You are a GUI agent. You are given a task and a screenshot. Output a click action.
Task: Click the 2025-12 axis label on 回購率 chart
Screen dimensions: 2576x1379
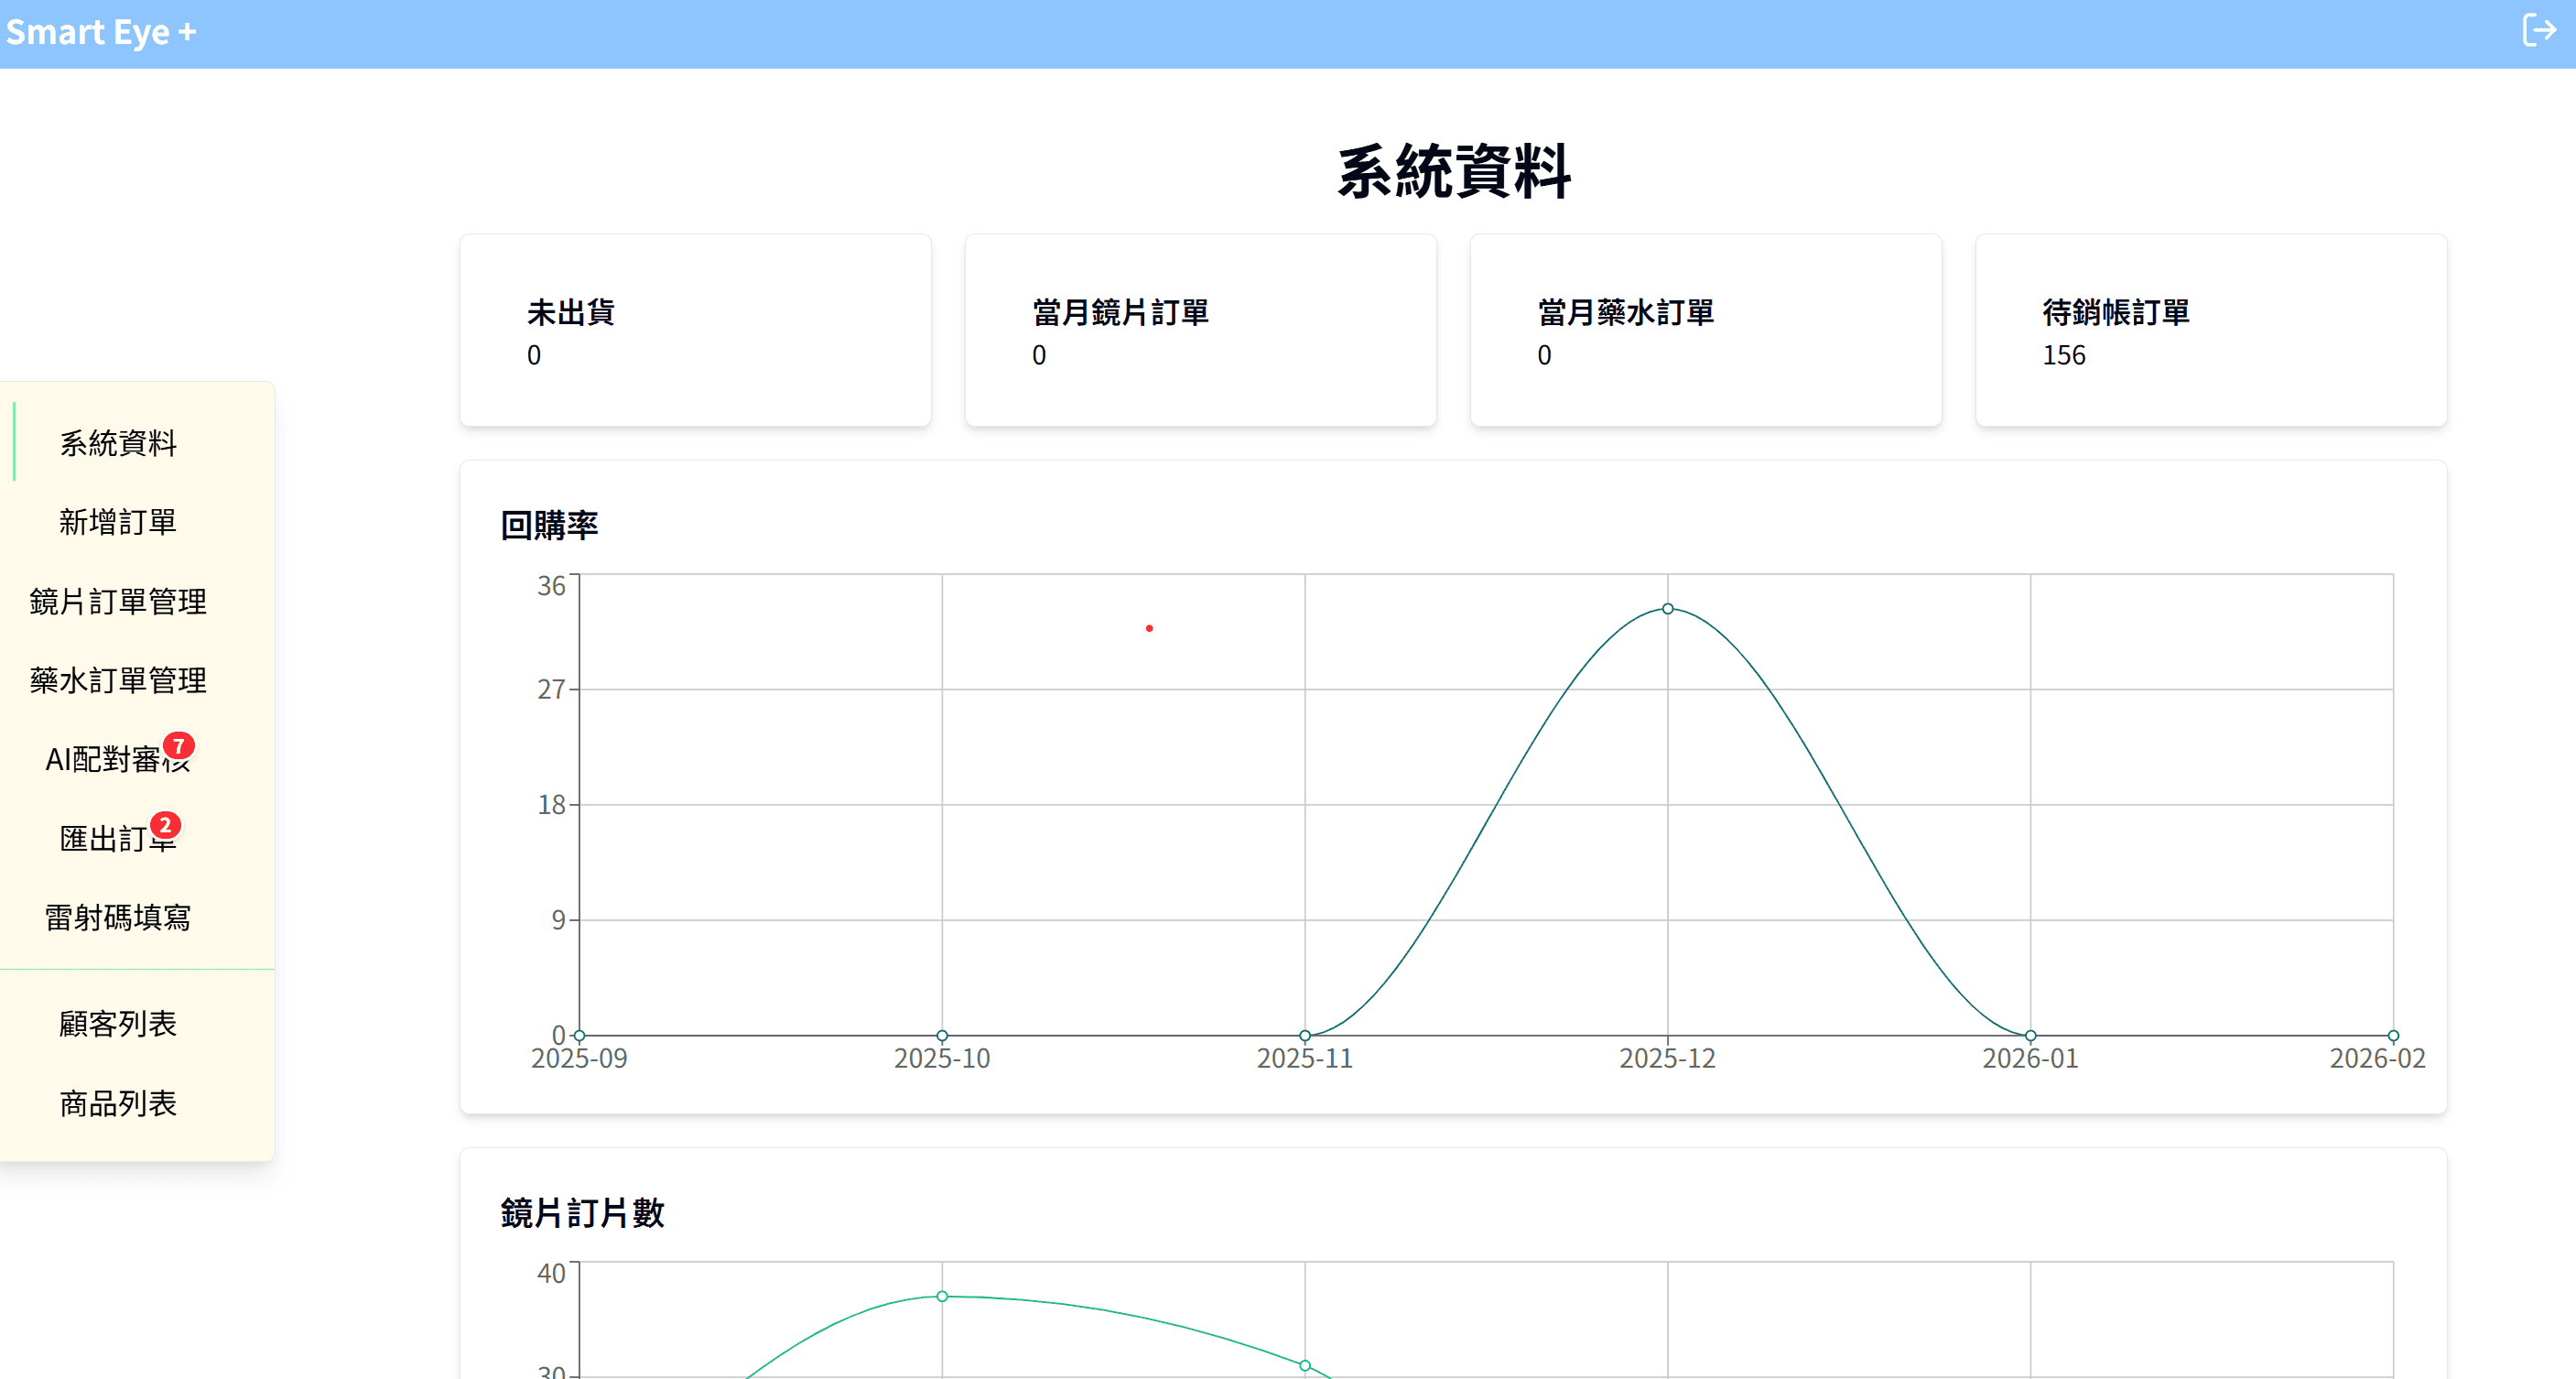click(1666, 1058)
